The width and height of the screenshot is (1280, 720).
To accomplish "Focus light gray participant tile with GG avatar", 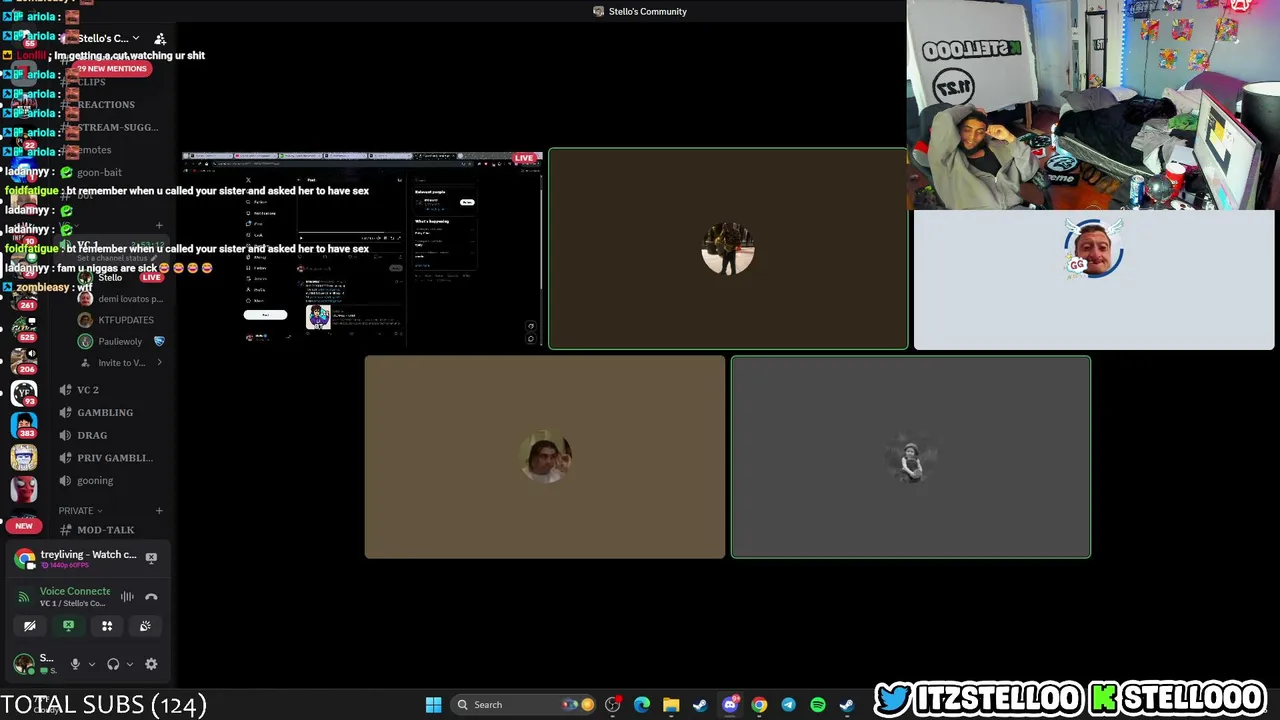I will point(1094,279).
